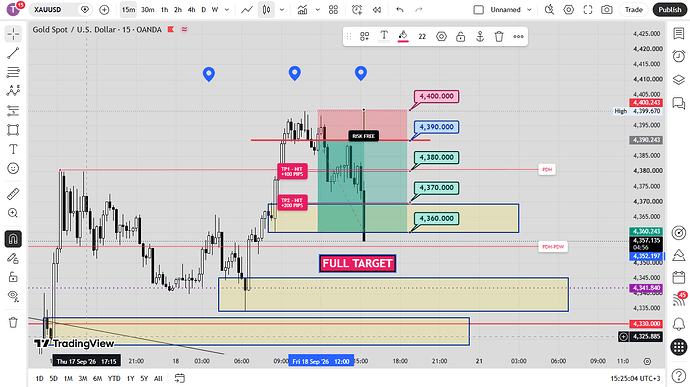The width and height of the screenshot is (690, 387).
Task: Open the emoji icons tool
Action: pos(13,168)
